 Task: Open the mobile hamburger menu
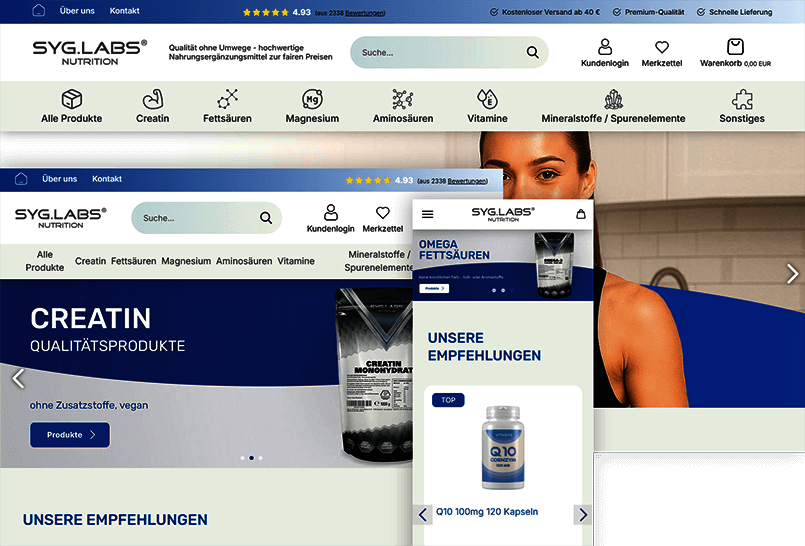pos(428,214)
